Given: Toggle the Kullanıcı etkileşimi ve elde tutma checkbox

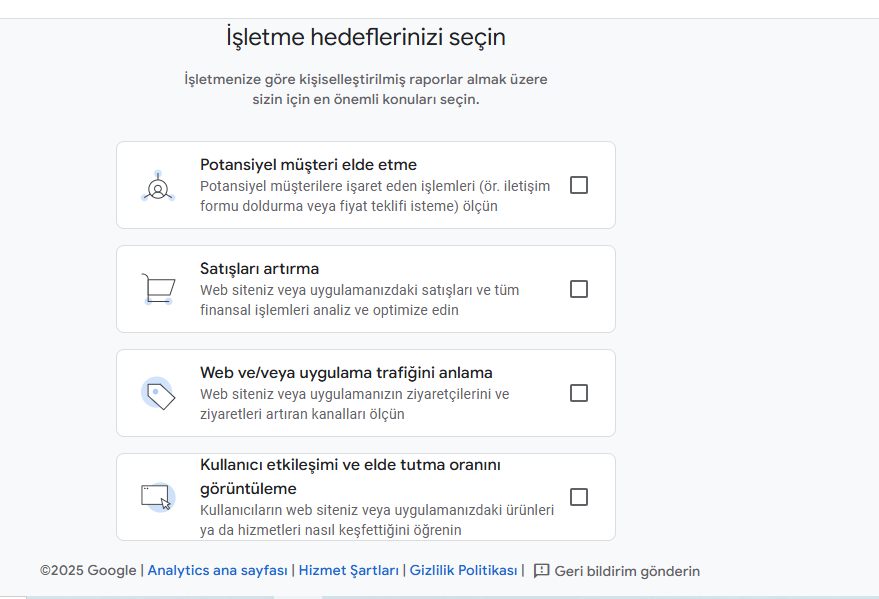Looking at the screenshot, I should [x=579, y=497].
